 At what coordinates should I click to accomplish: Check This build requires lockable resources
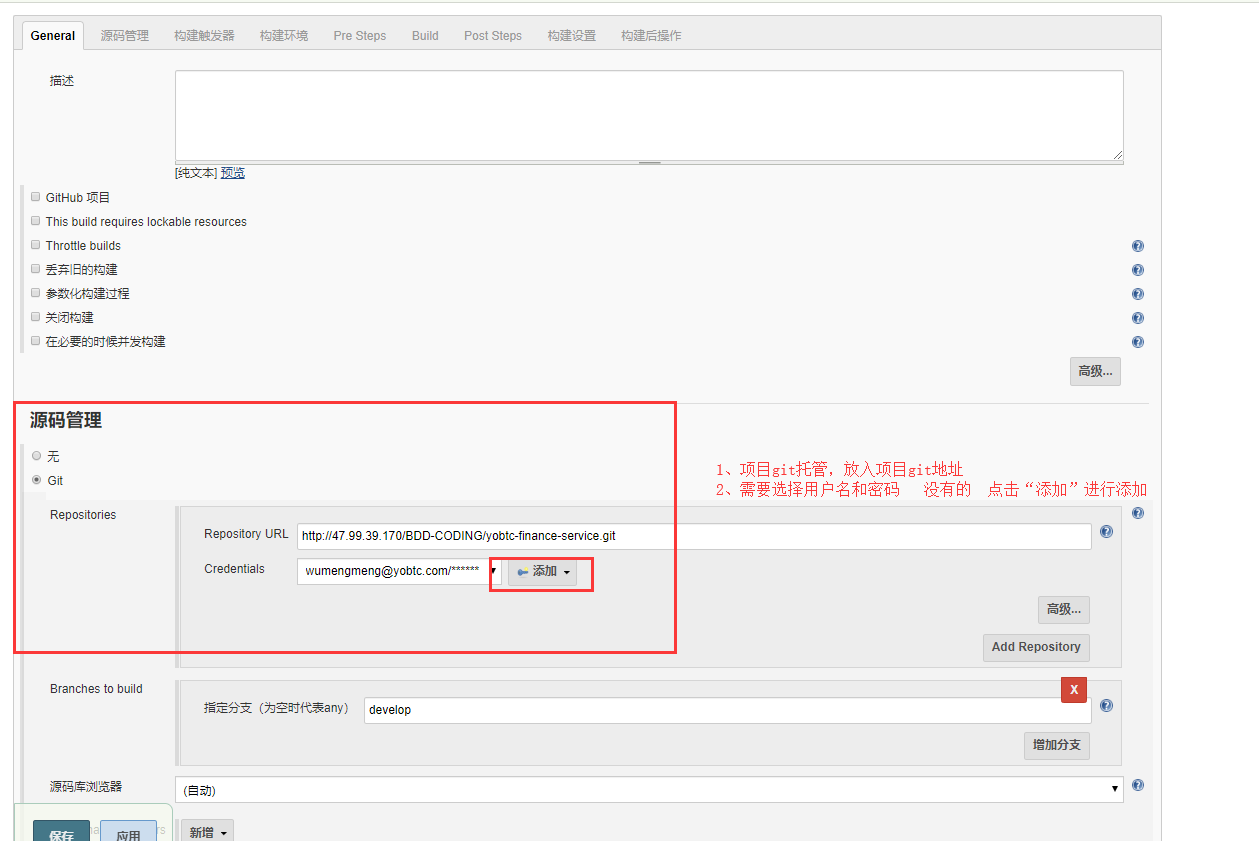click(36, 221)
